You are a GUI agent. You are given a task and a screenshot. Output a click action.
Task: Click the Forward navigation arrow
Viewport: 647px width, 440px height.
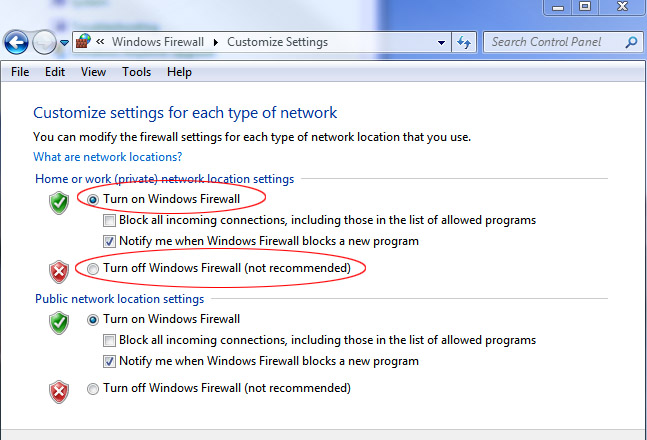point(44,43)
